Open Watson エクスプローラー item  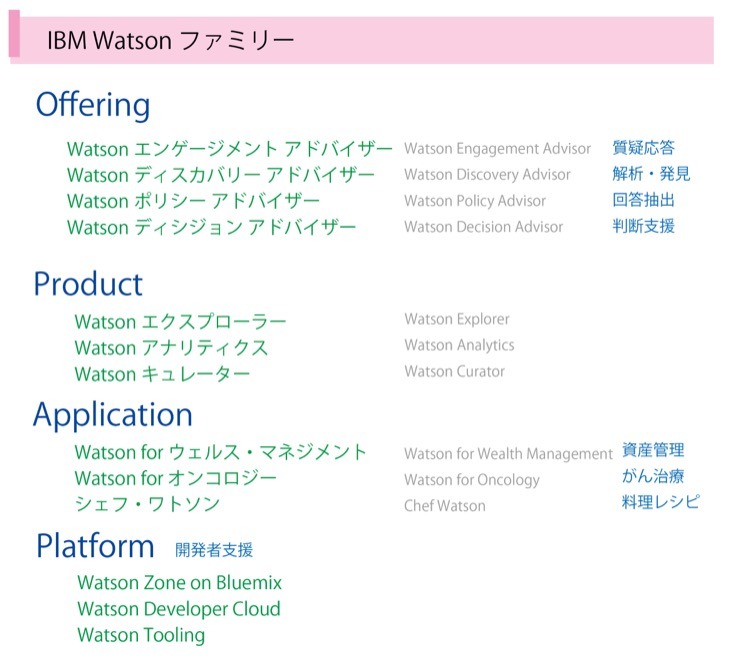click(180, 322)
